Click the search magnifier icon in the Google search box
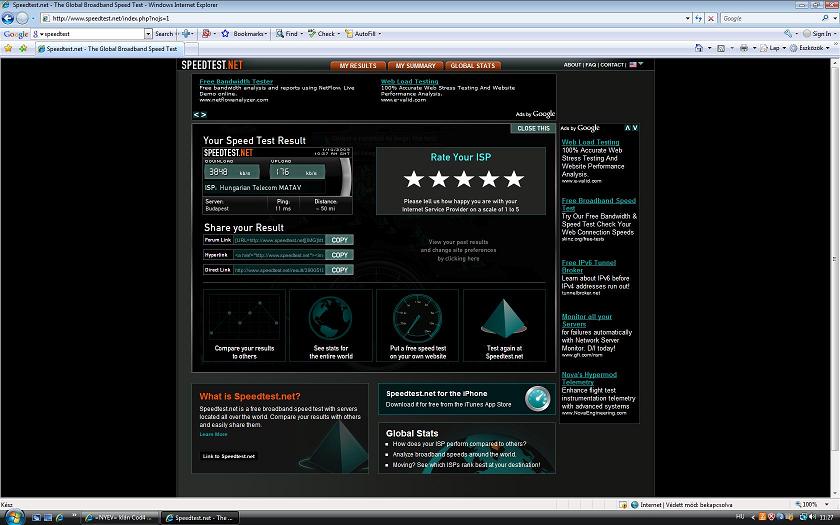Image resolution: width=840 pixels, height=525 pixels. pos(825,18)
